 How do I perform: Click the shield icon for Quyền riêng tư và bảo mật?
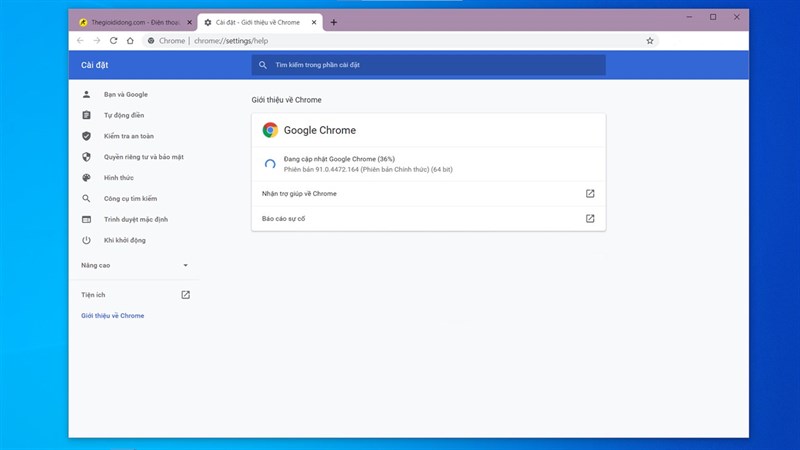[86, 157]
